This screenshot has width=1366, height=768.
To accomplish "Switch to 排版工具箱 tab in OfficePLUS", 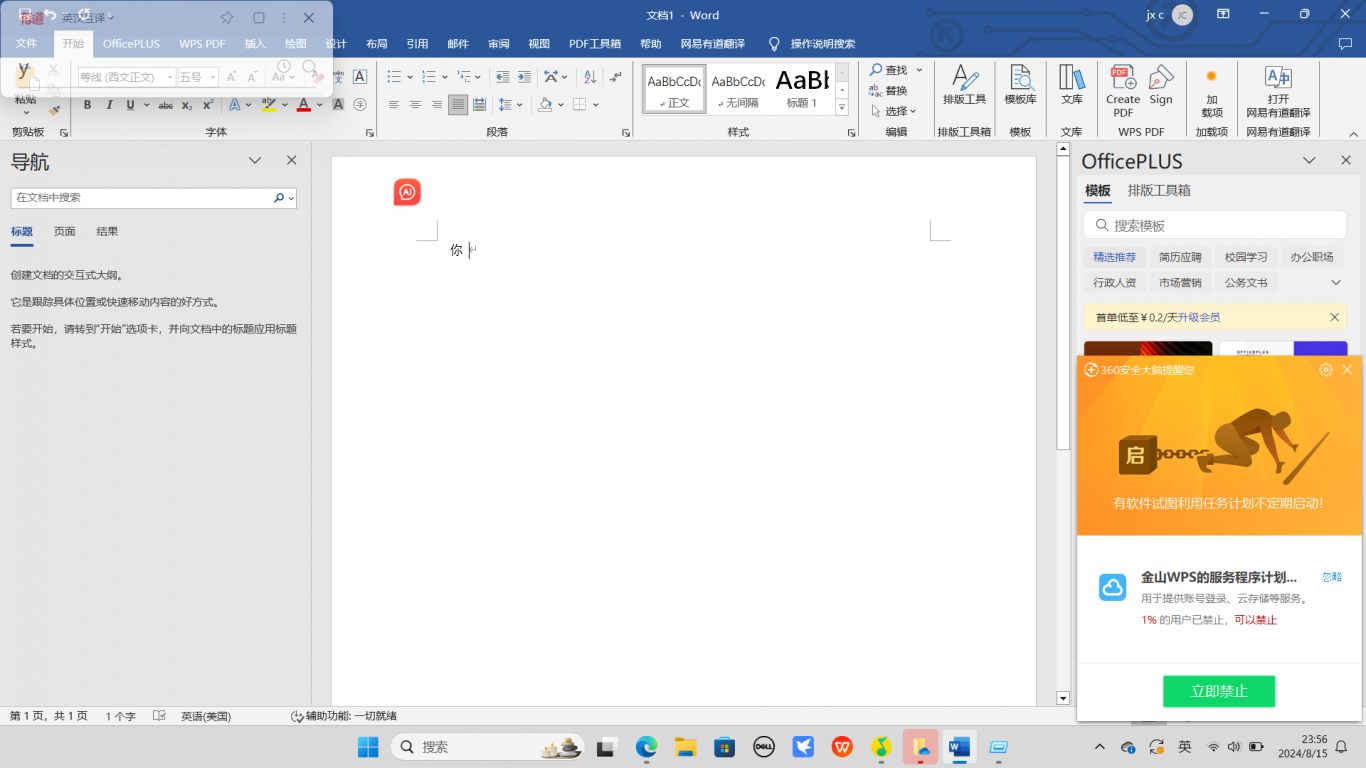I will [x=1159, y=191].
